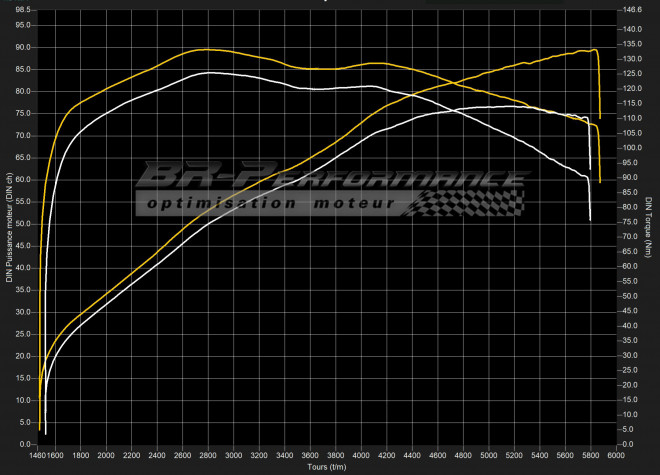The image size is (660, 475).
Task: Click the 2000 tick on the rpm axis
Action: (x=107, y=455)
